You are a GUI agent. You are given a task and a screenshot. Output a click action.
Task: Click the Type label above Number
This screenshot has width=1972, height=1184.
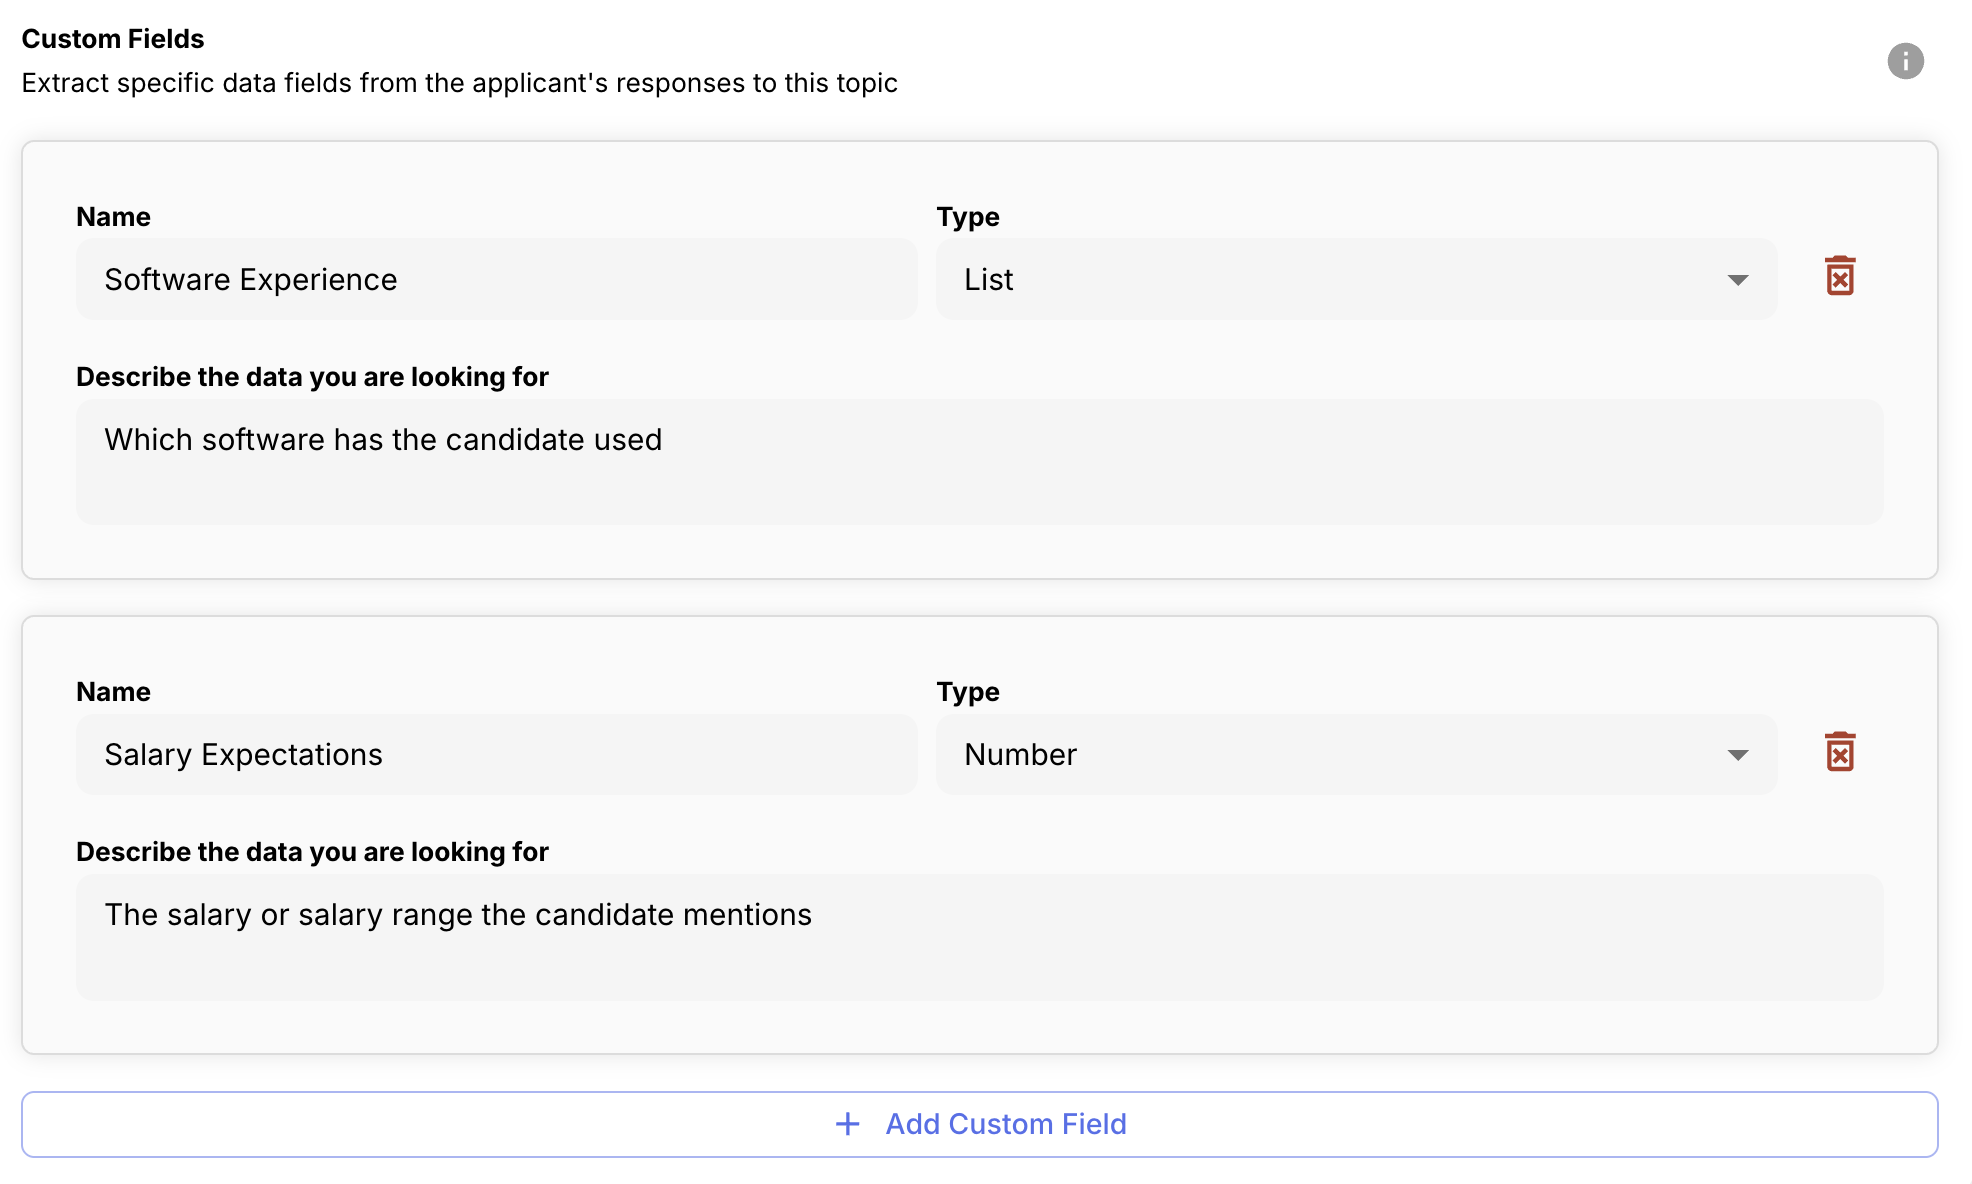[x=967, y=692]
